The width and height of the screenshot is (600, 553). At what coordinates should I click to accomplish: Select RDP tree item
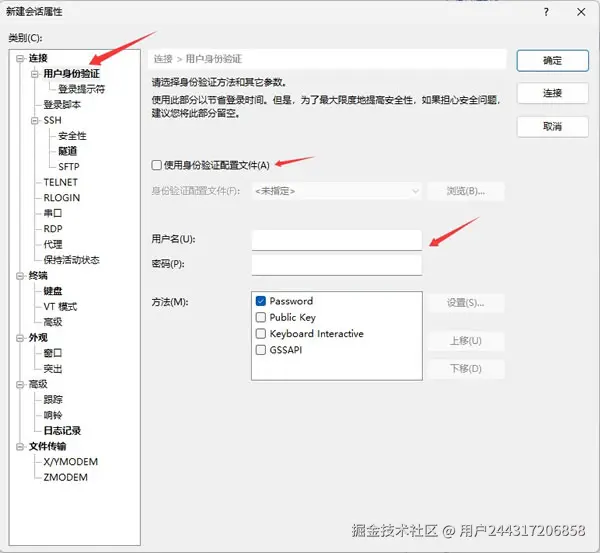[x=53, y=229]
